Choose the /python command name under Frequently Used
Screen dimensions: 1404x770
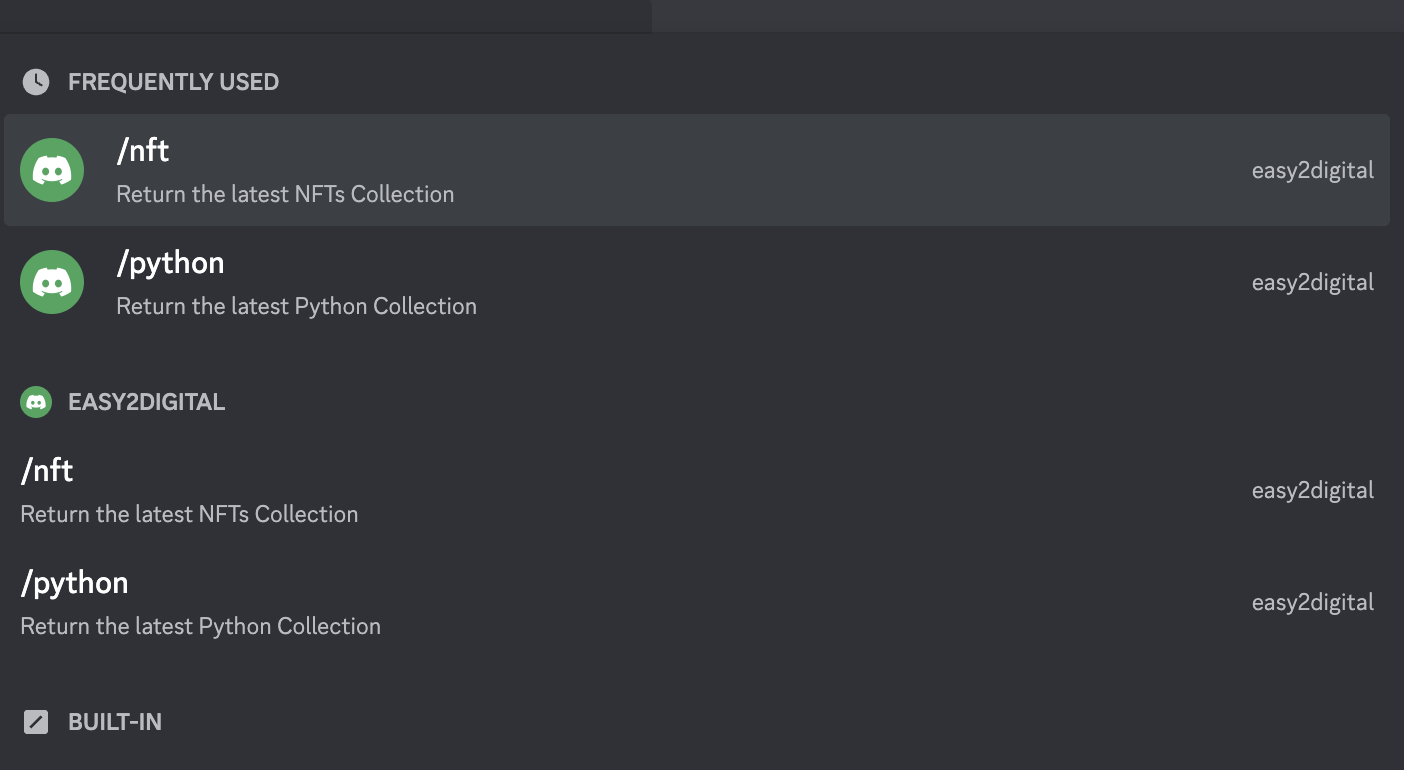click(170, 263)
